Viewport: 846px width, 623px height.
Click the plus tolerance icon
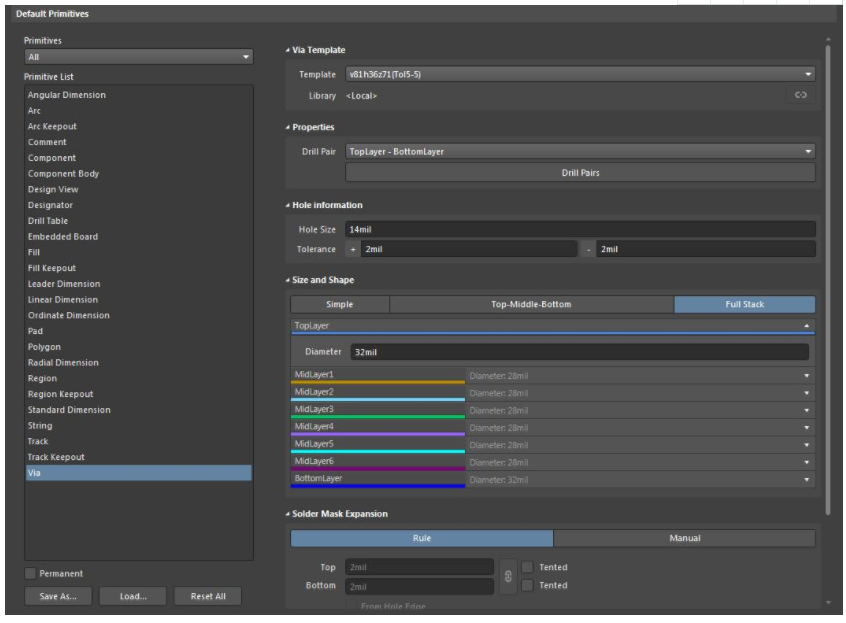[353, 249]
